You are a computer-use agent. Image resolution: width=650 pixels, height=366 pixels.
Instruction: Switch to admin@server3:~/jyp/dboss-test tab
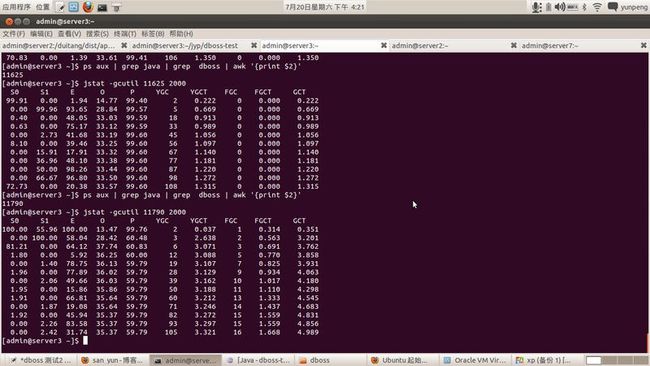coord(185,46)
